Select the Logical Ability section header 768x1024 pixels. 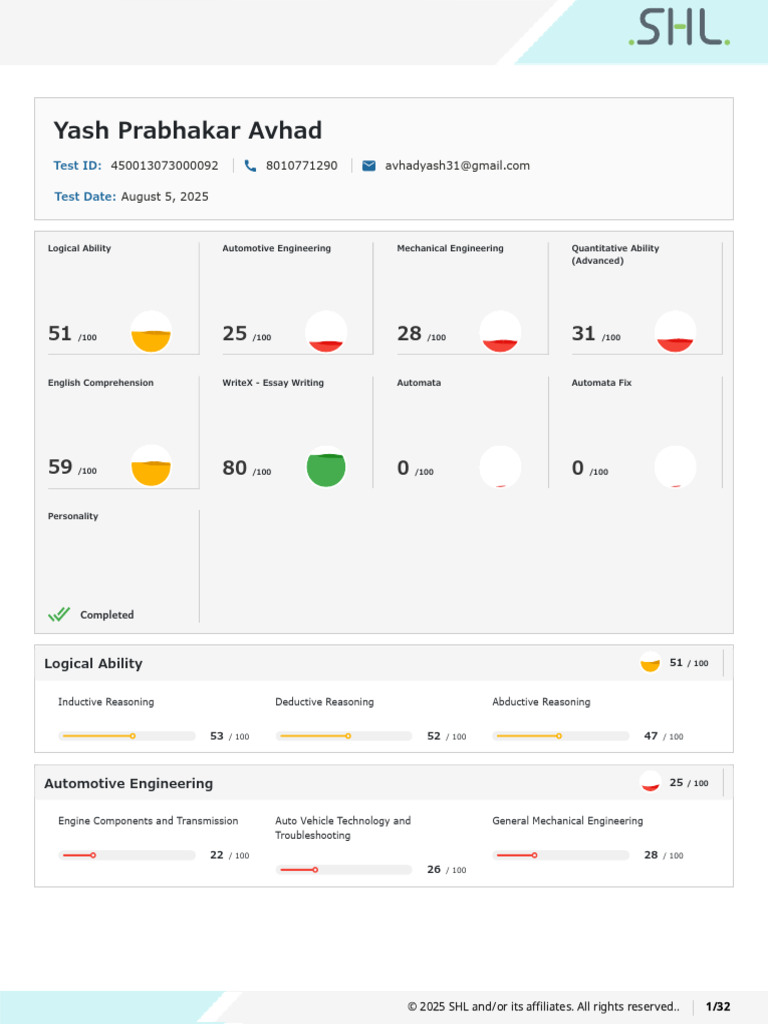tap(94, 664)
